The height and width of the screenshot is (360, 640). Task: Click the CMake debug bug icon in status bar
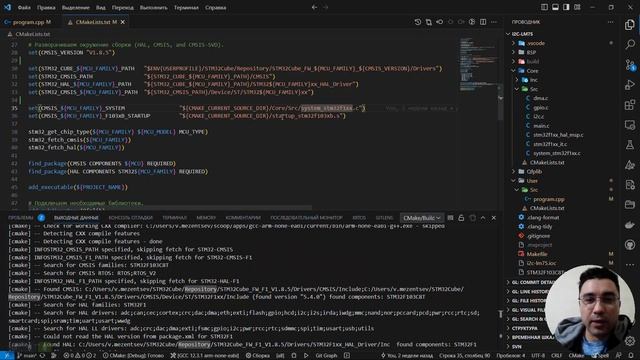[294, 356]
